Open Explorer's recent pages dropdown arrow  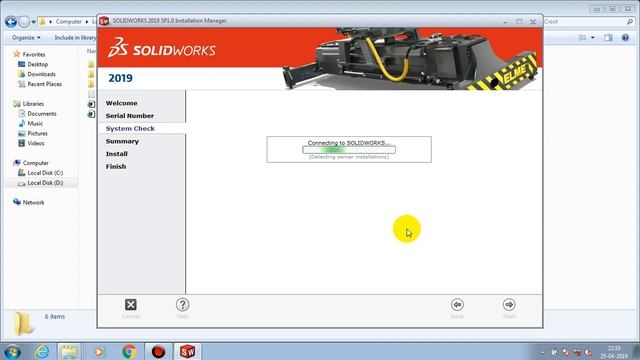(33, 22)
